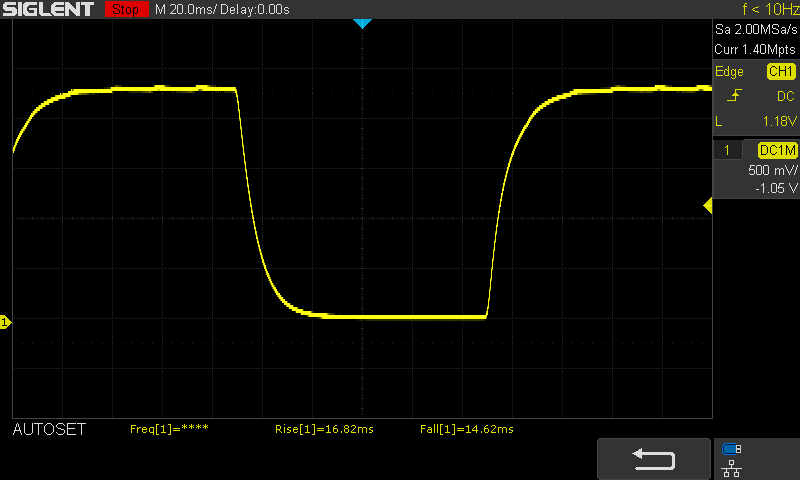Click the Fall[1]=14.62ms measurement

[467, 429]
